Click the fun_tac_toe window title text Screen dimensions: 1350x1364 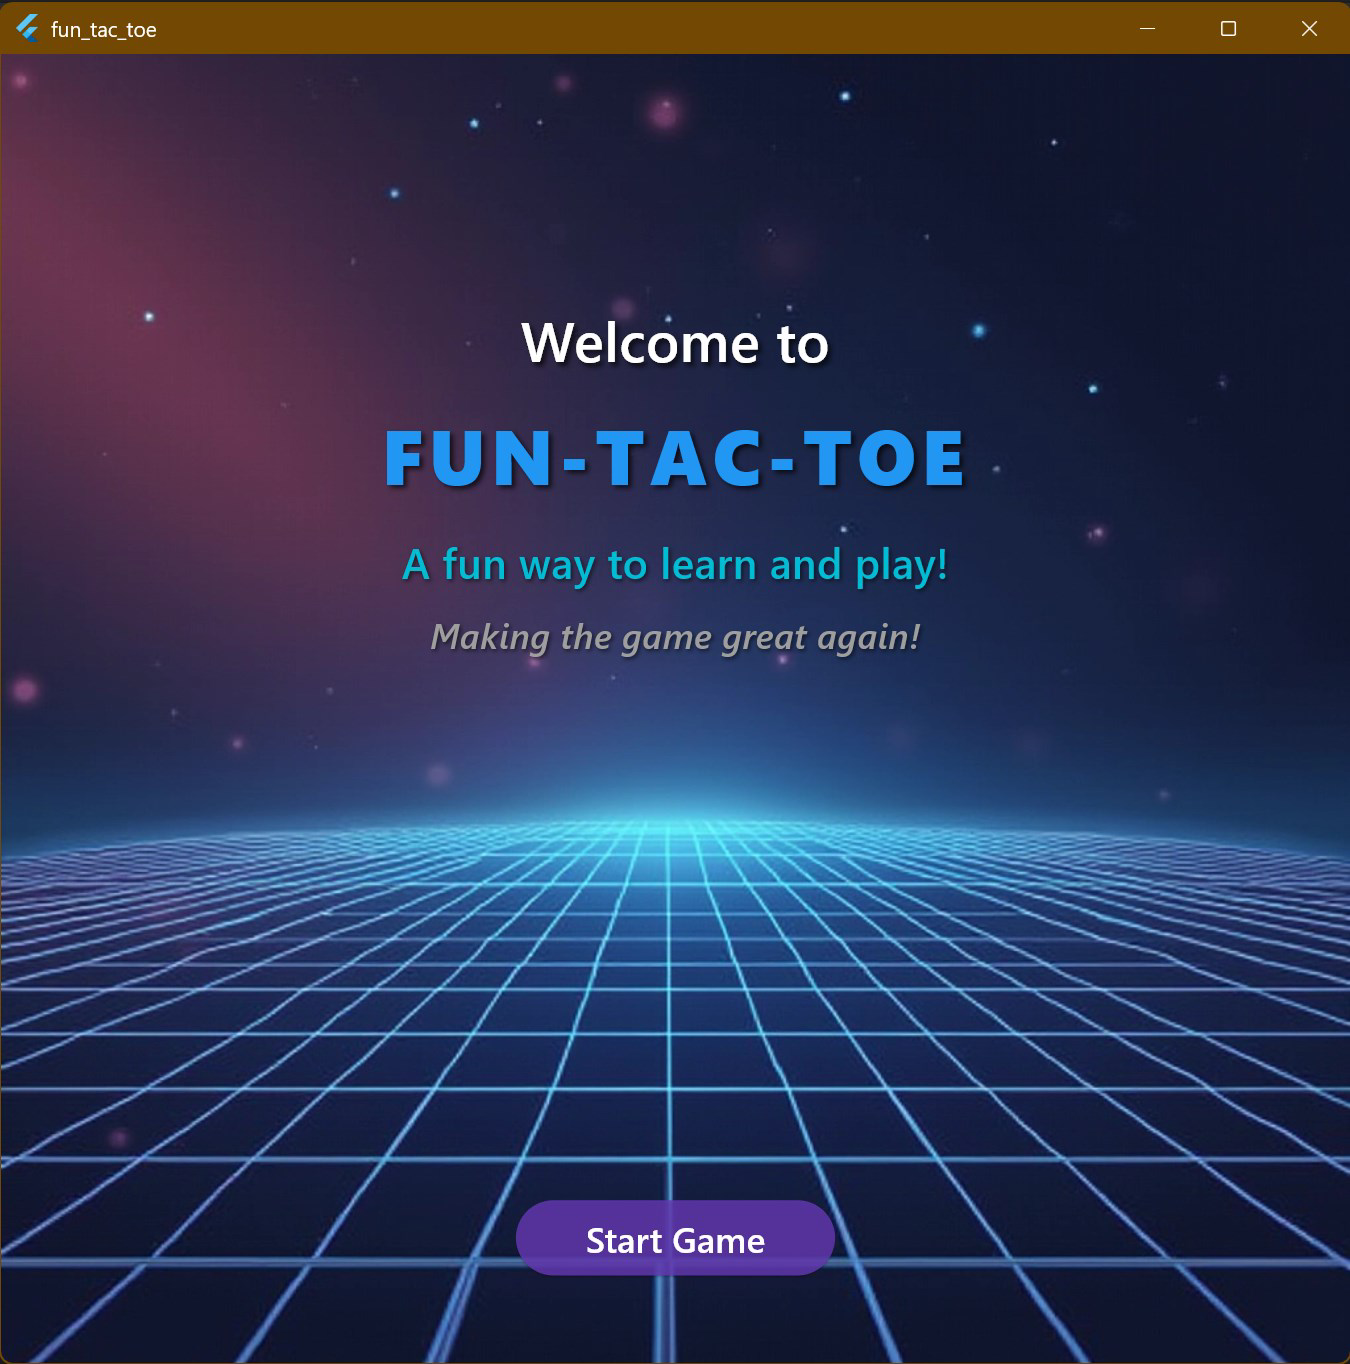point(104,30)
